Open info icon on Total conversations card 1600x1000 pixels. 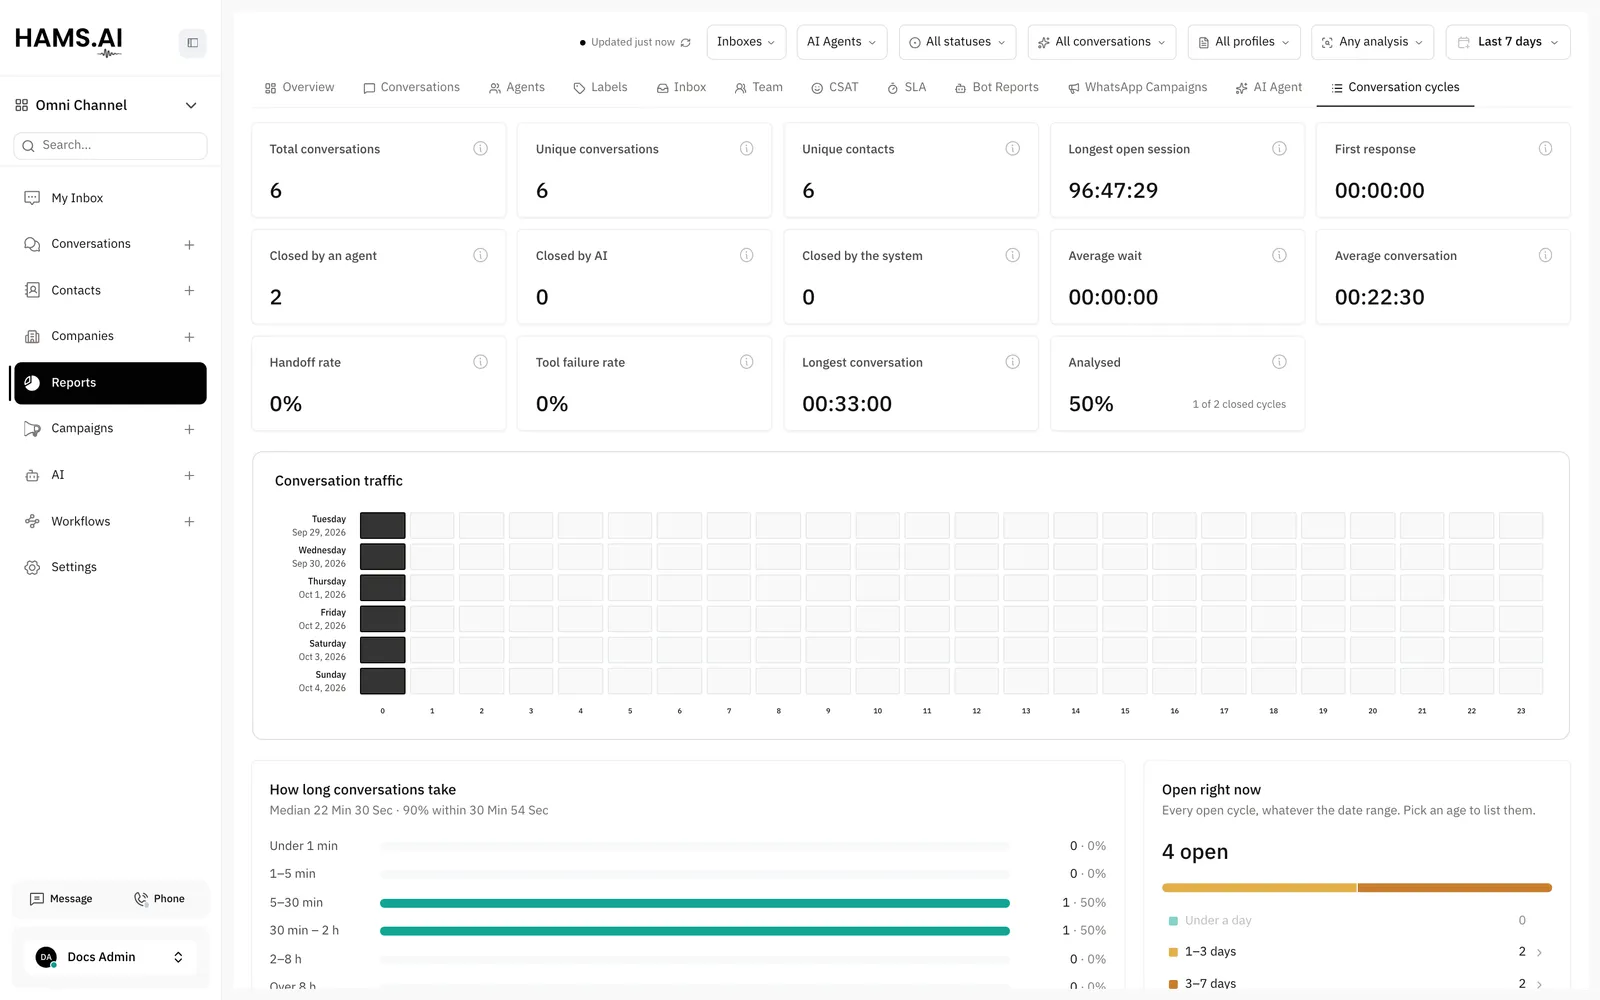click(x=480, y=149)
